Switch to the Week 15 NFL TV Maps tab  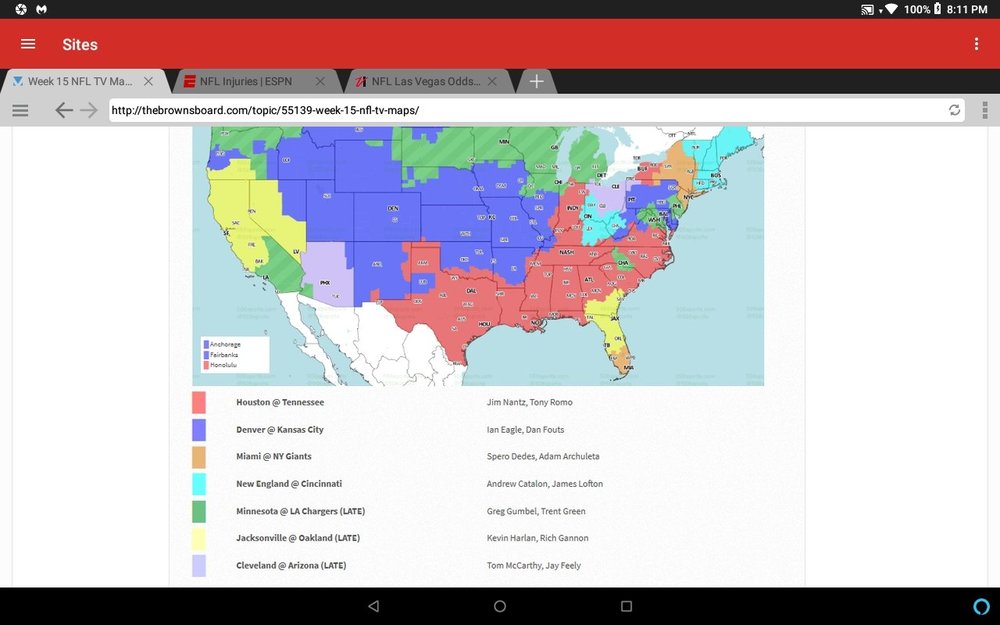(x=83, y=82)
